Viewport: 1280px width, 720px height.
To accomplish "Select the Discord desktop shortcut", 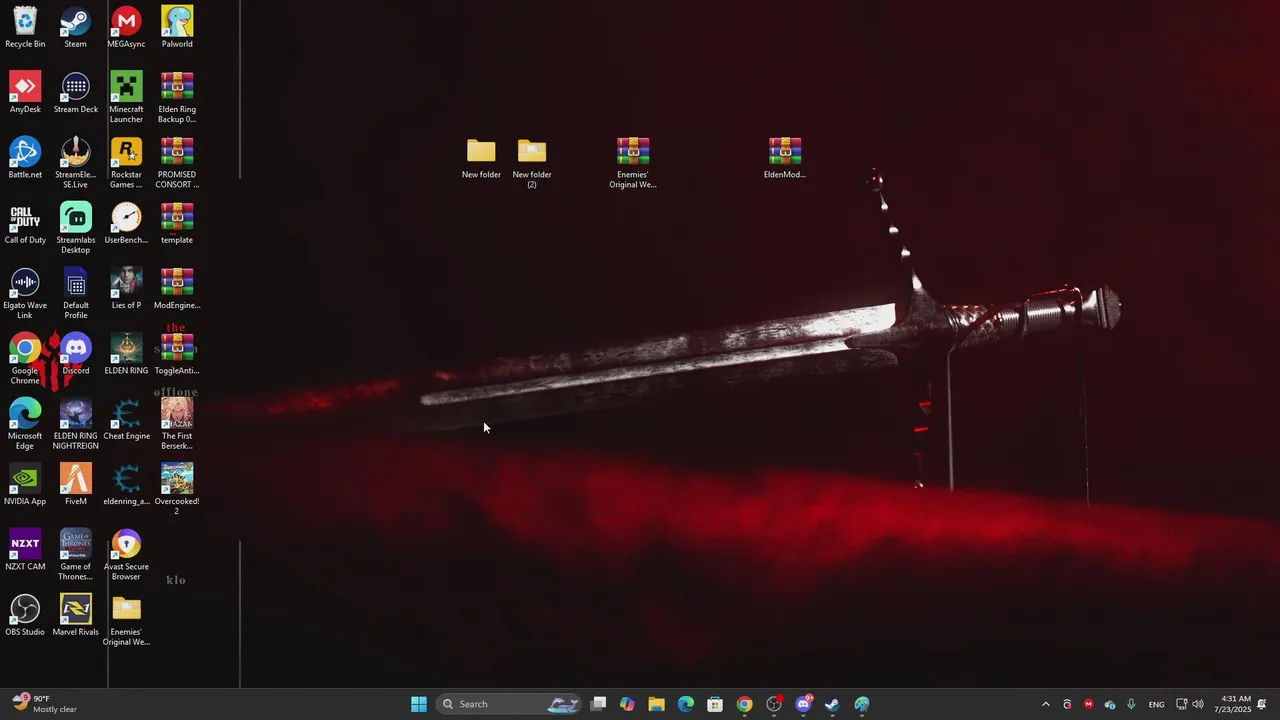I will click(x=75, y=354).
